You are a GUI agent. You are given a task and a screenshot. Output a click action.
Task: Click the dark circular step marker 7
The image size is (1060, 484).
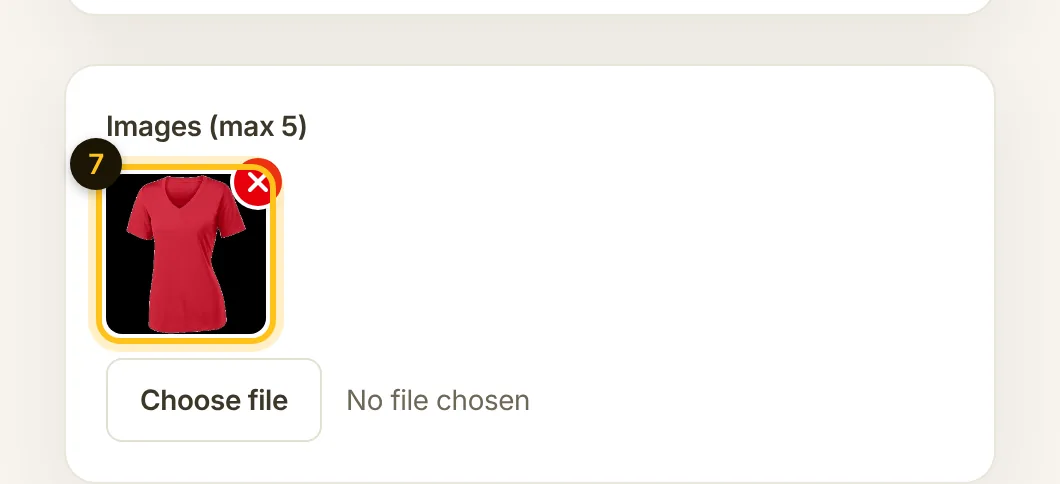click(96, 164)
